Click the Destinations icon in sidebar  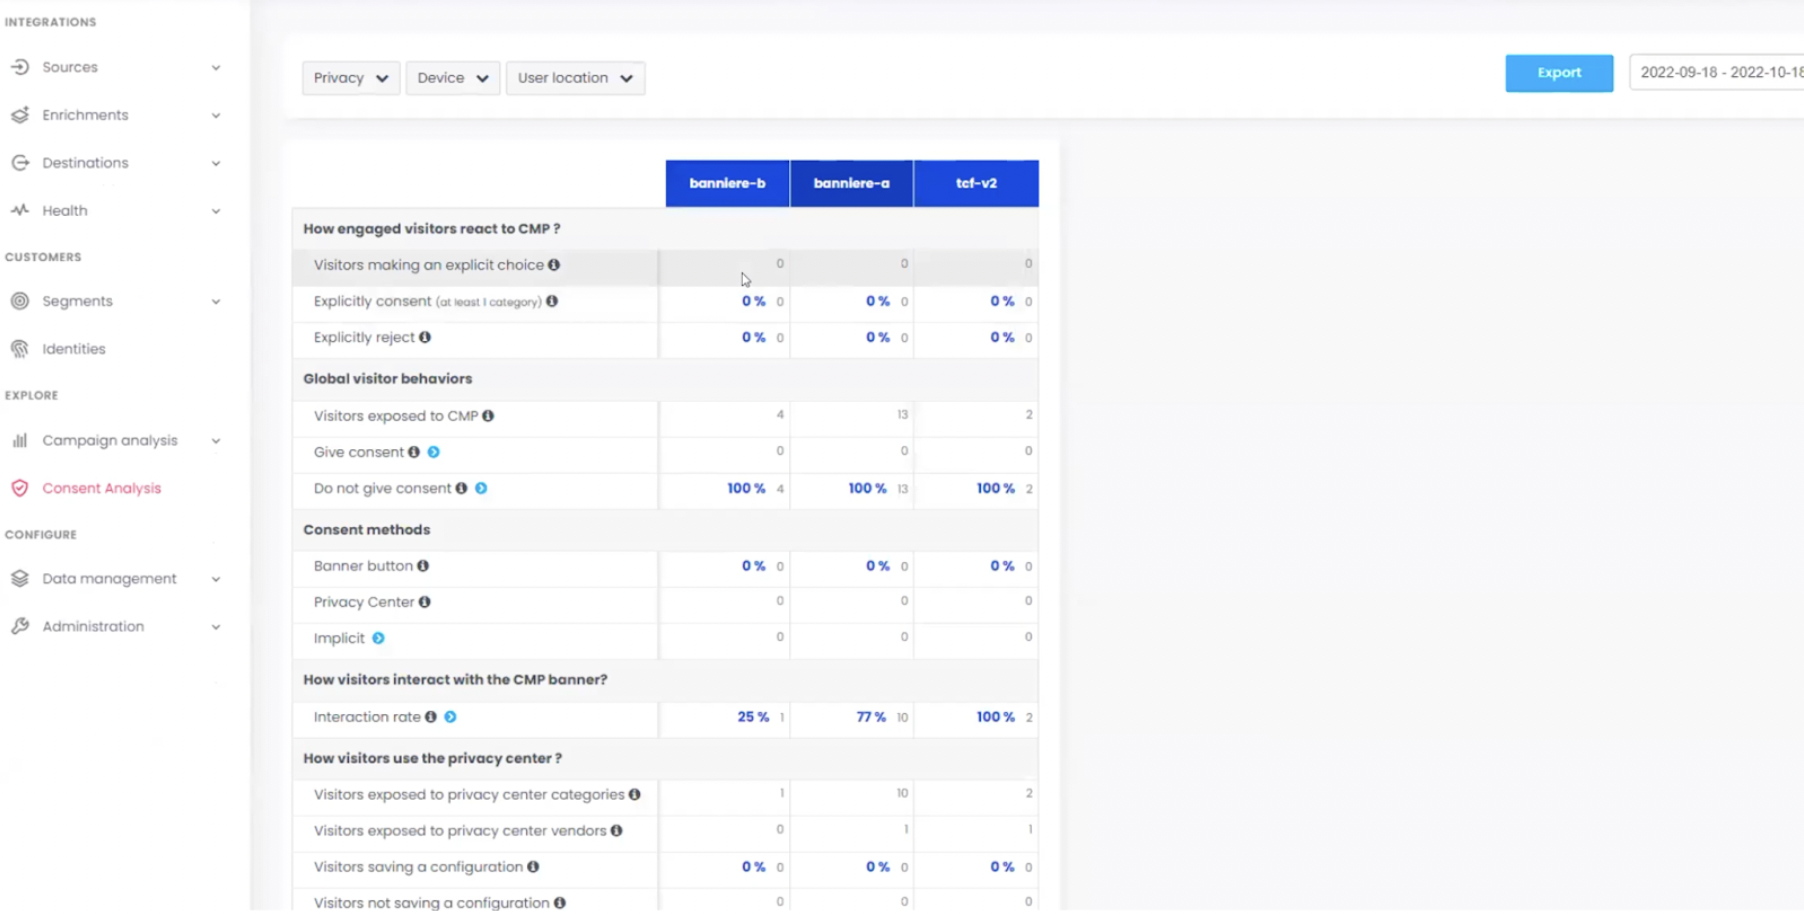click(20, 163)
